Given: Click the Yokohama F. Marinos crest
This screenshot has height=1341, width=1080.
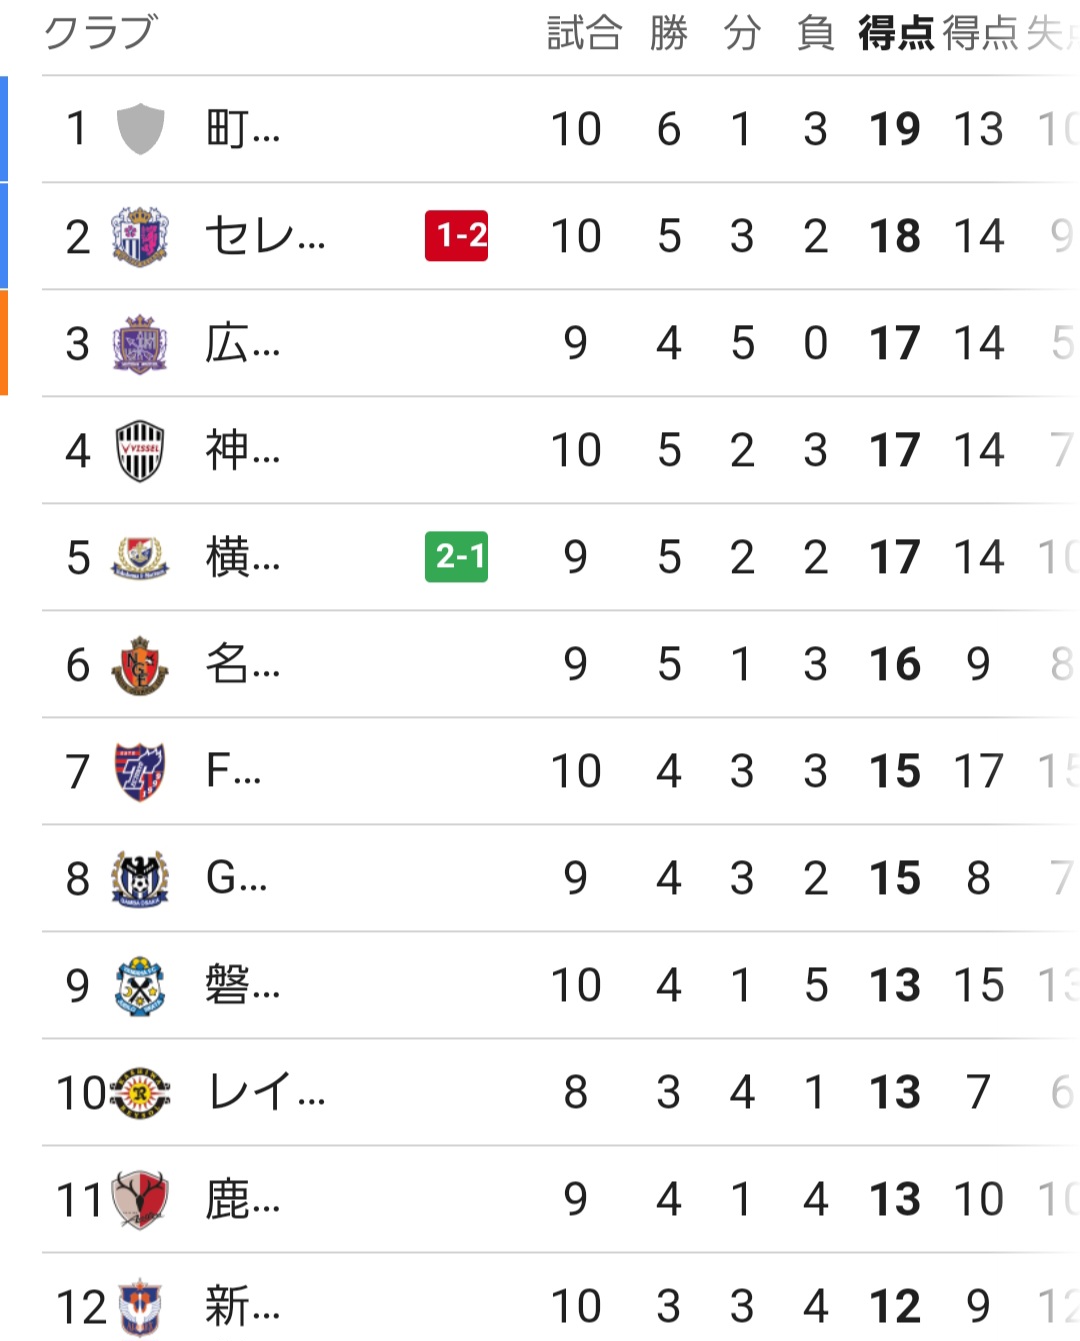Looking at the screenshot, I should 140,558.
